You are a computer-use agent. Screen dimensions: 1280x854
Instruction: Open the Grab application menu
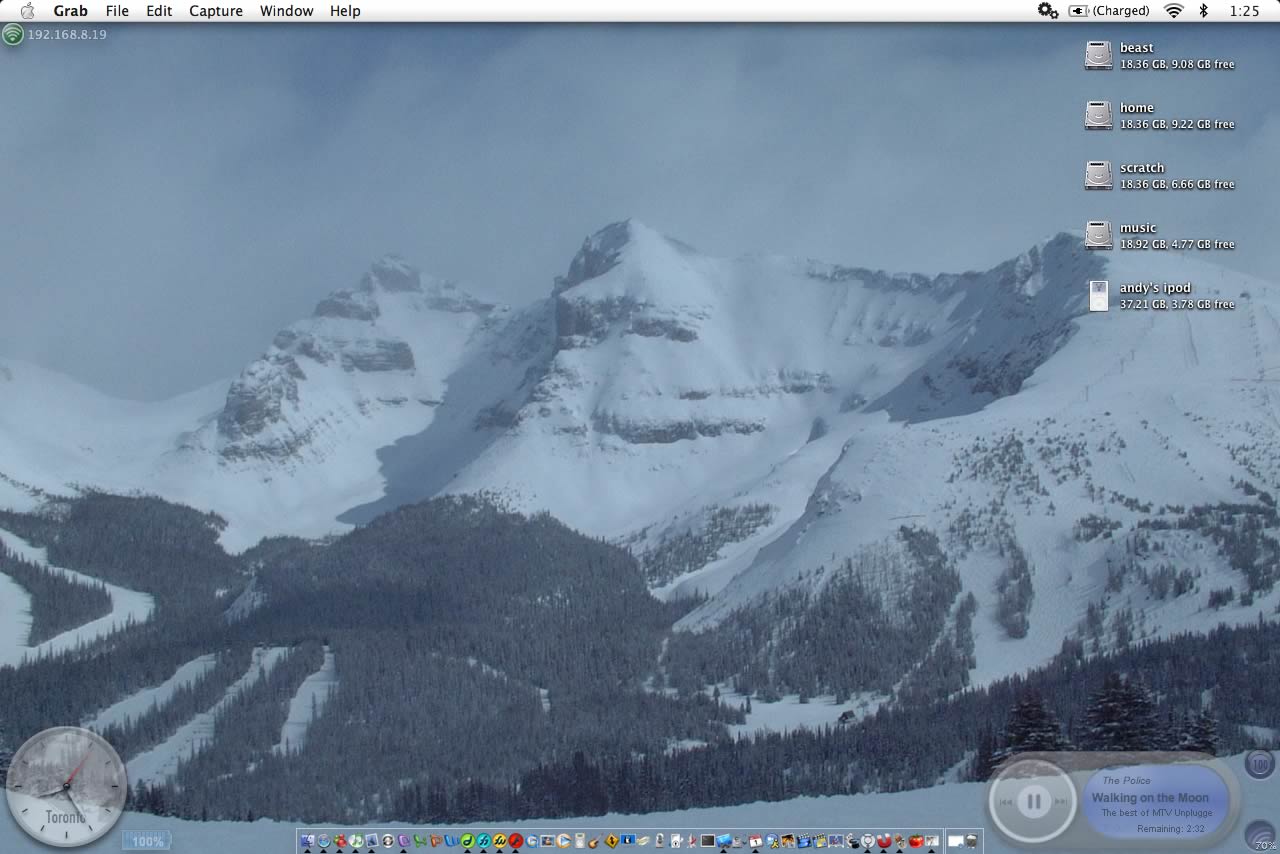[71, 11]
